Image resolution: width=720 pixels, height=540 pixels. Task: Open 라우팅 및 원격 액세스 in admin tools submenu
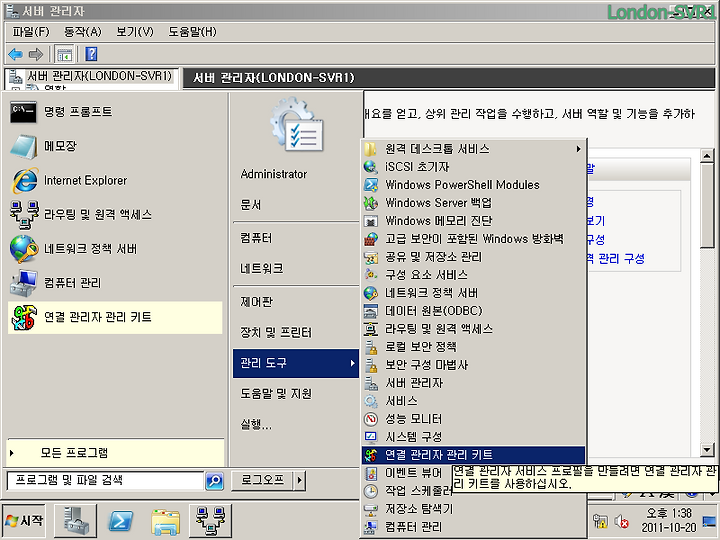473,329
